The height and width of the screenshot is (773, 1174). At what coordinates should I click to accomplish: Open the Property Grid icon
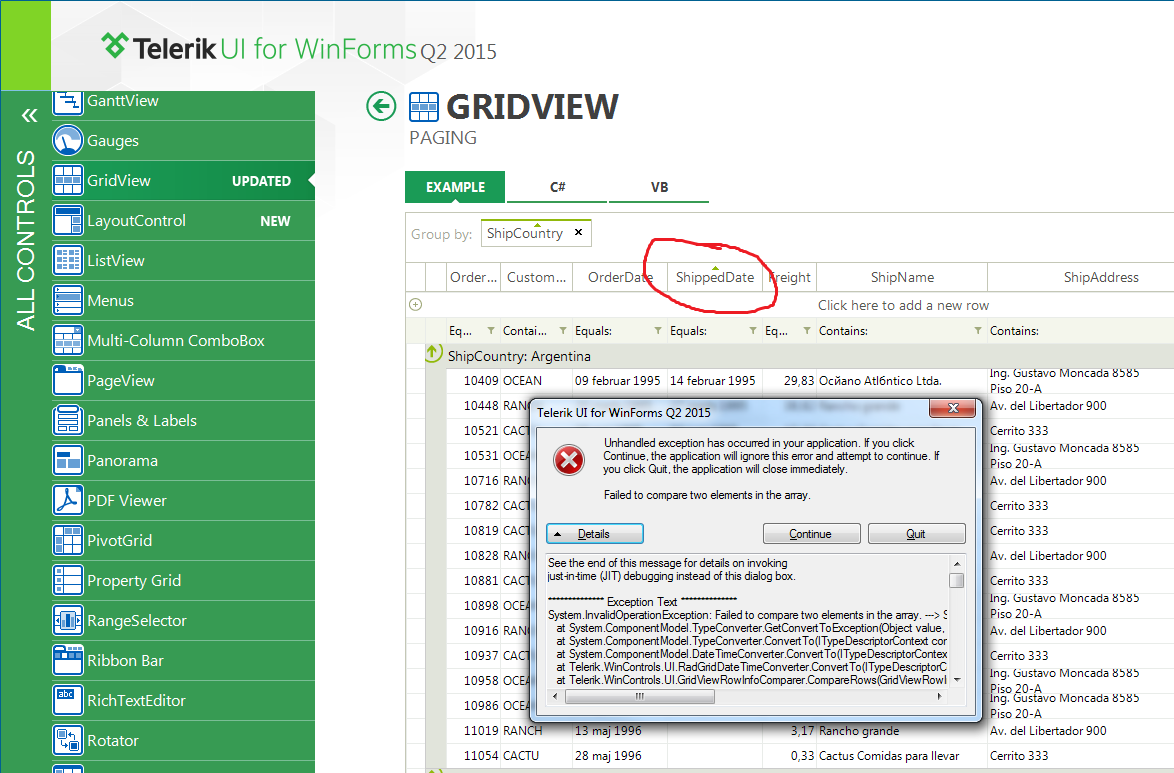coord(67,580)
